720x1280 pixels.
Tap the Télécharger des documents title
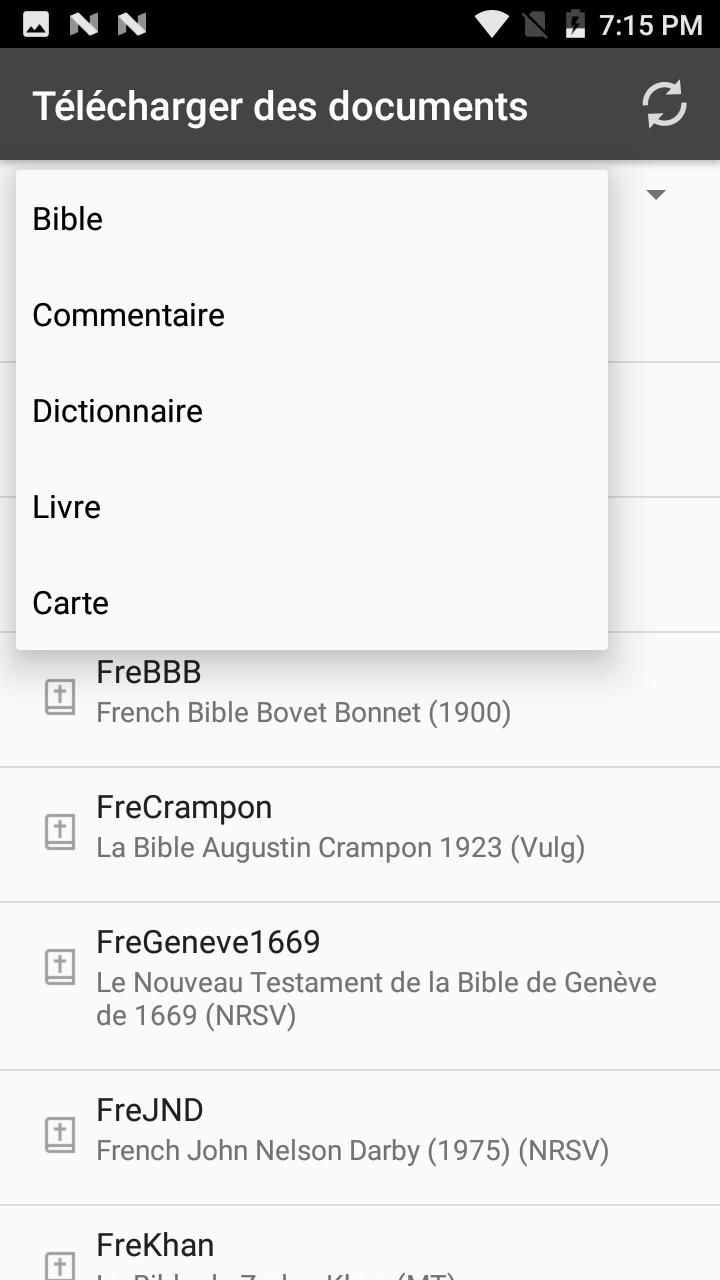point(280,106)
